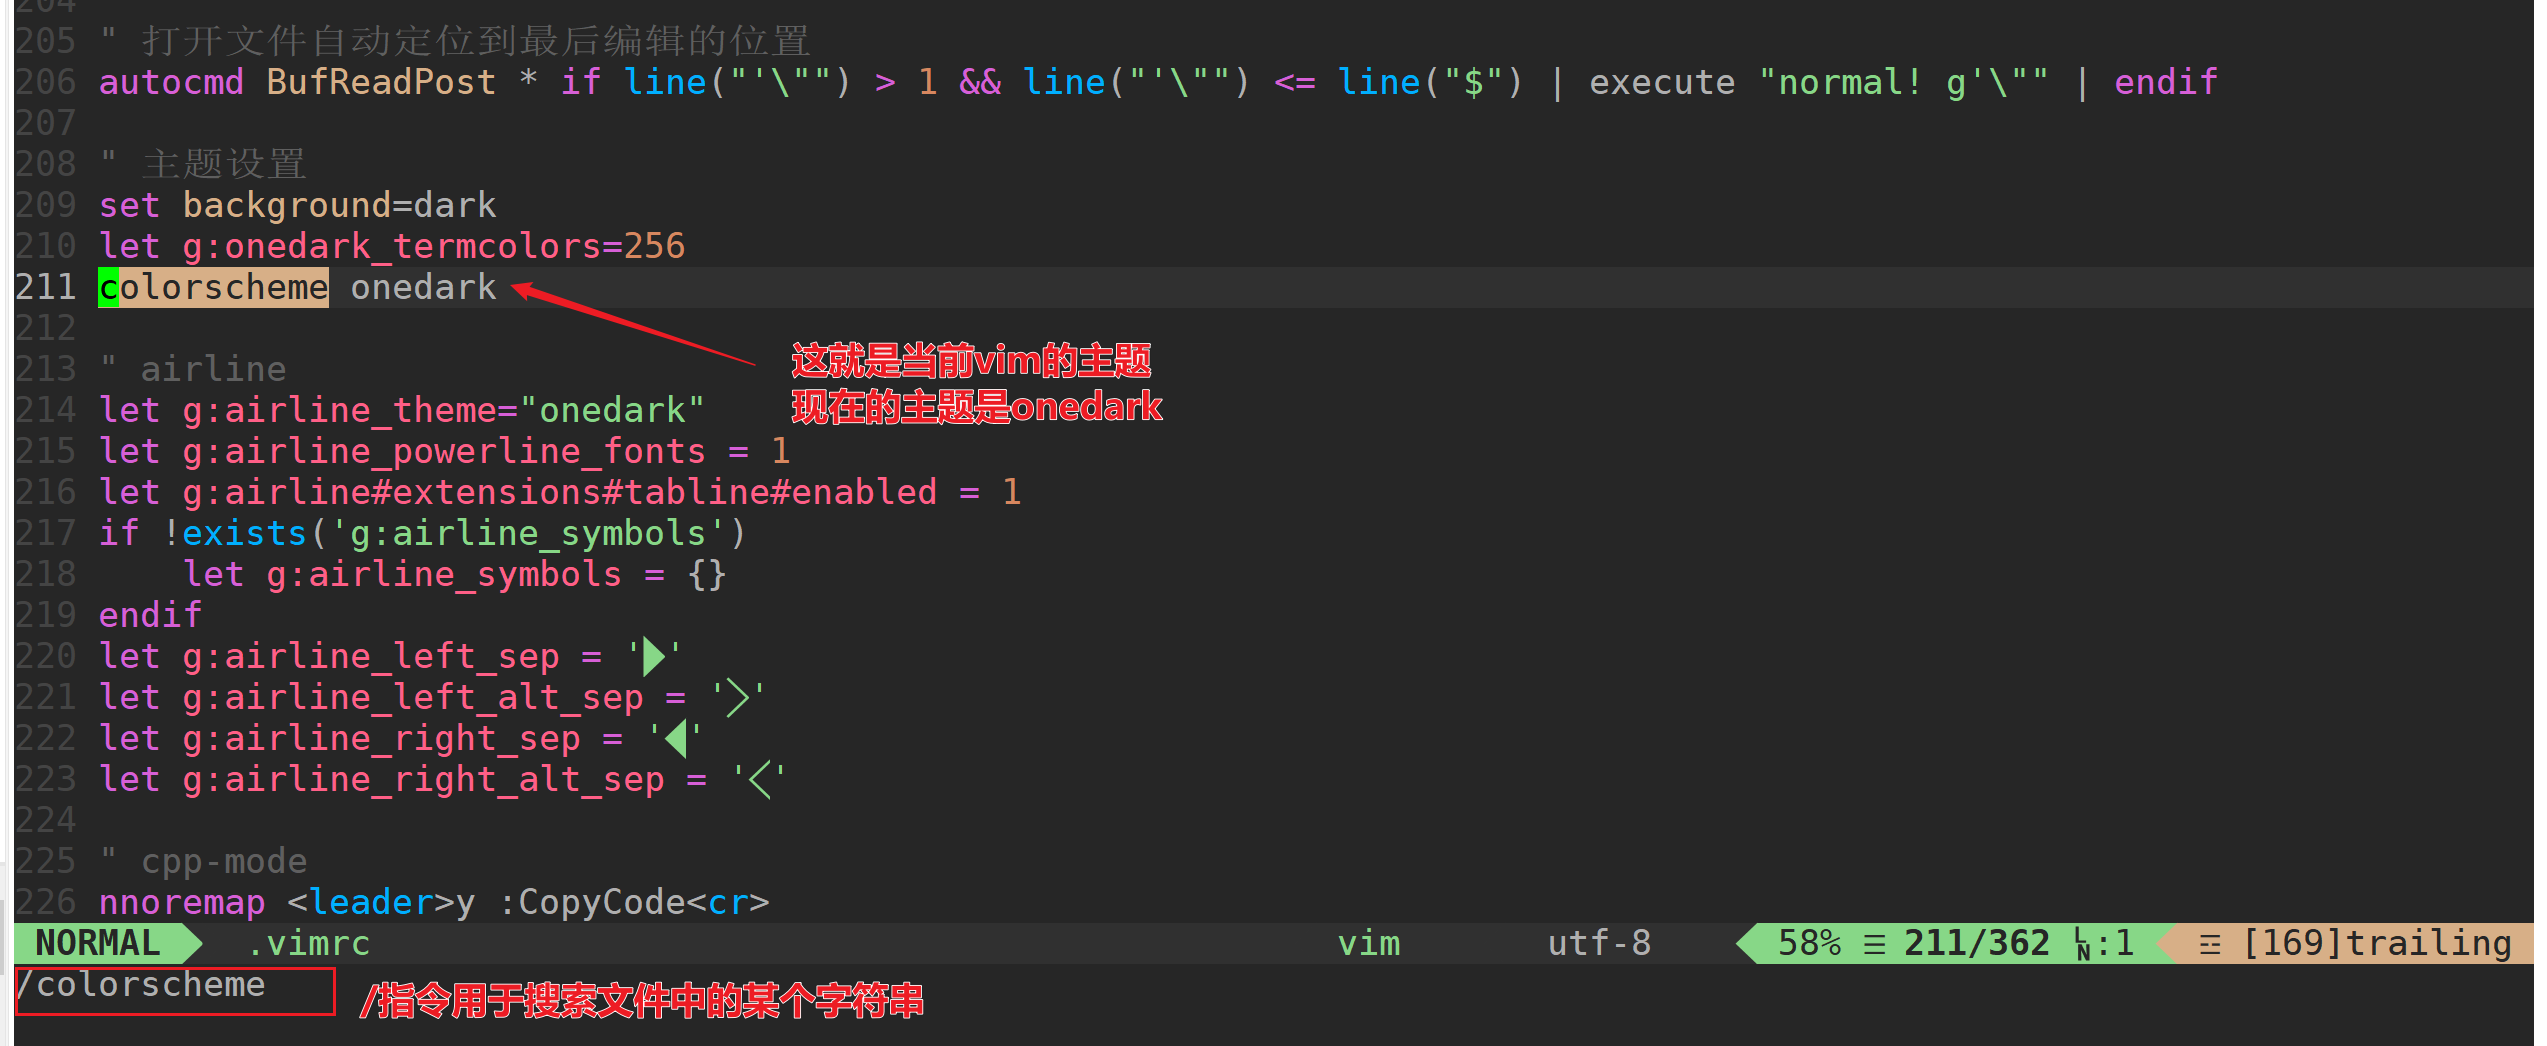This screenshot has height=1046, width=2547.
Task: Click the thin right-chevron glyph on line 221
Action: point(738,697)
